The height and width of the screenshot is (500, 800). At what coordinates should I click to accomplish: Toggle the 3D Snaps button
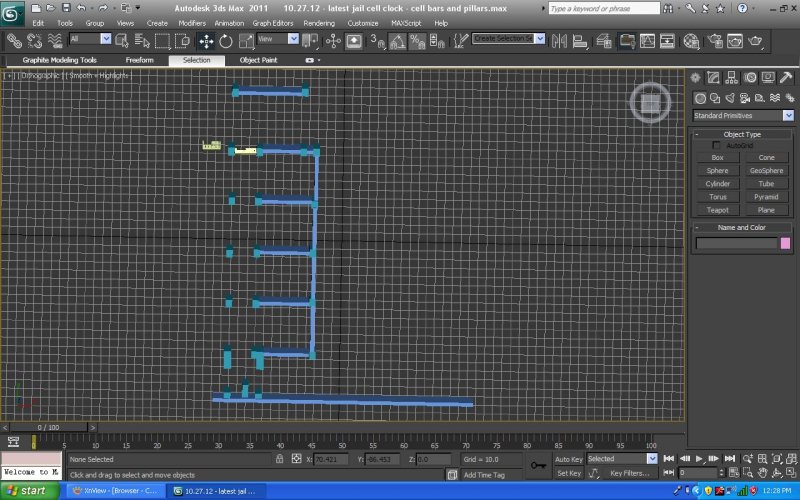click(378, 41)
